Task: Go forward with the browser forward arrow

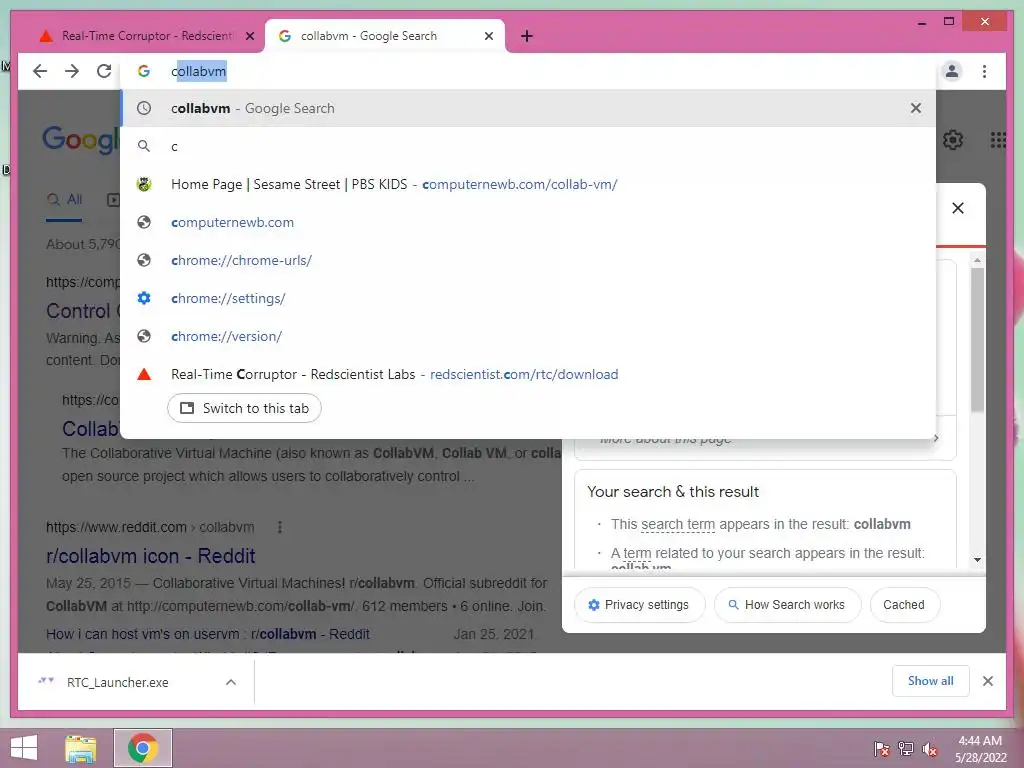Action: (72, 71)
